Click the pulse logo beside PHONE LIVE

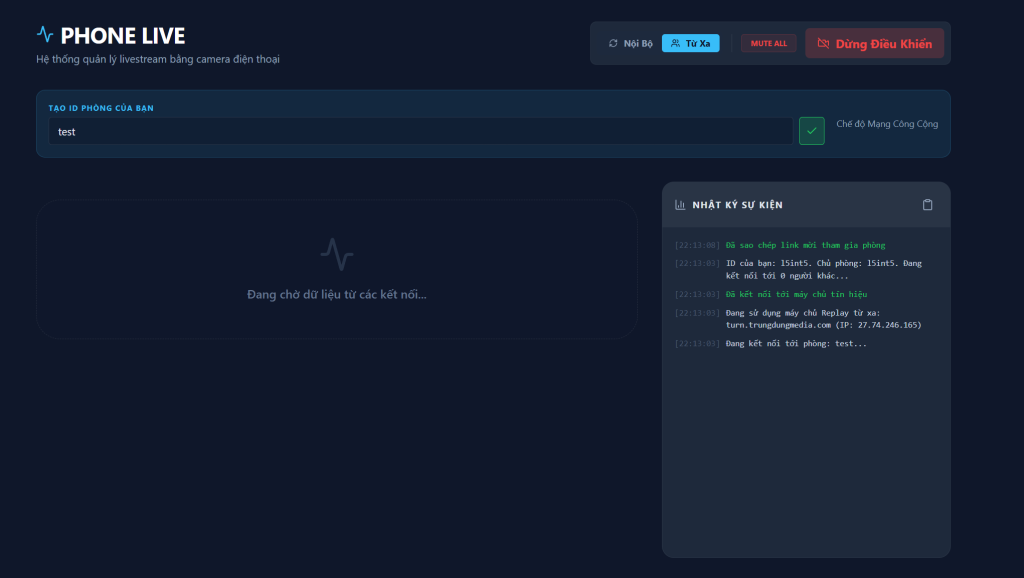(45, 34)
